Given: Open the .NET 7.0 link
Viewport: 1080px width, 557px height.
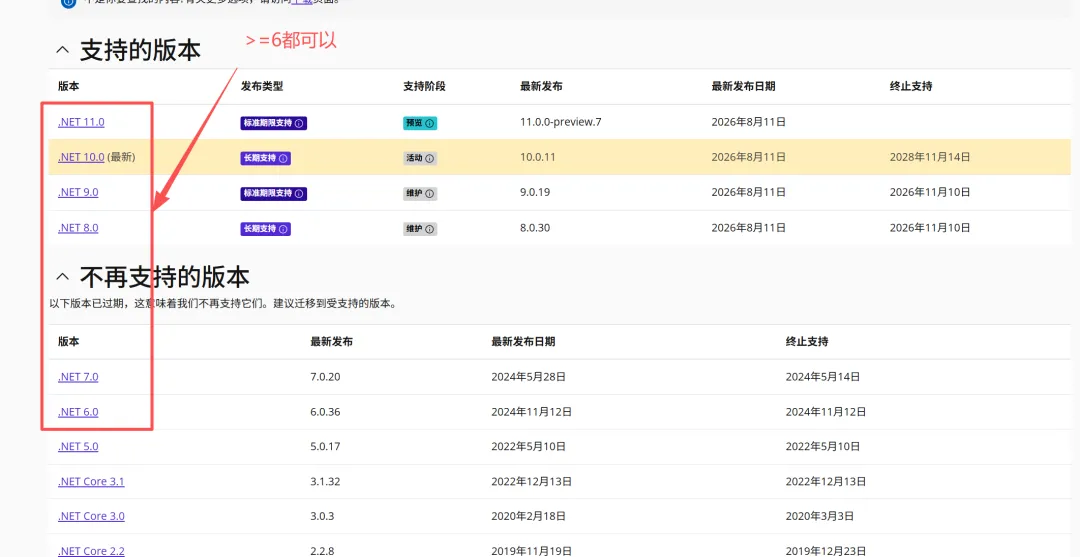Looking at the screenshot, I should 78,377.
